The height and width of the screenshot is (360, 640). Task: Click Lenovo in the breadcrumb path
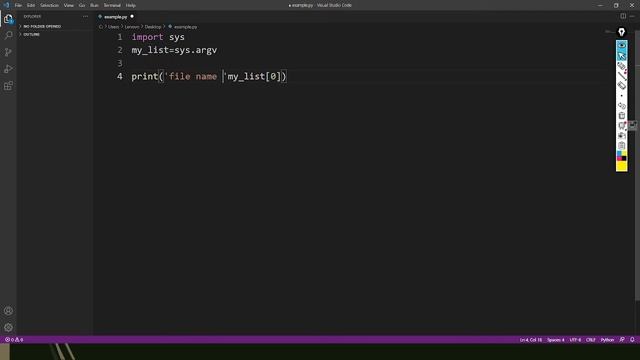tap(132, 27)
